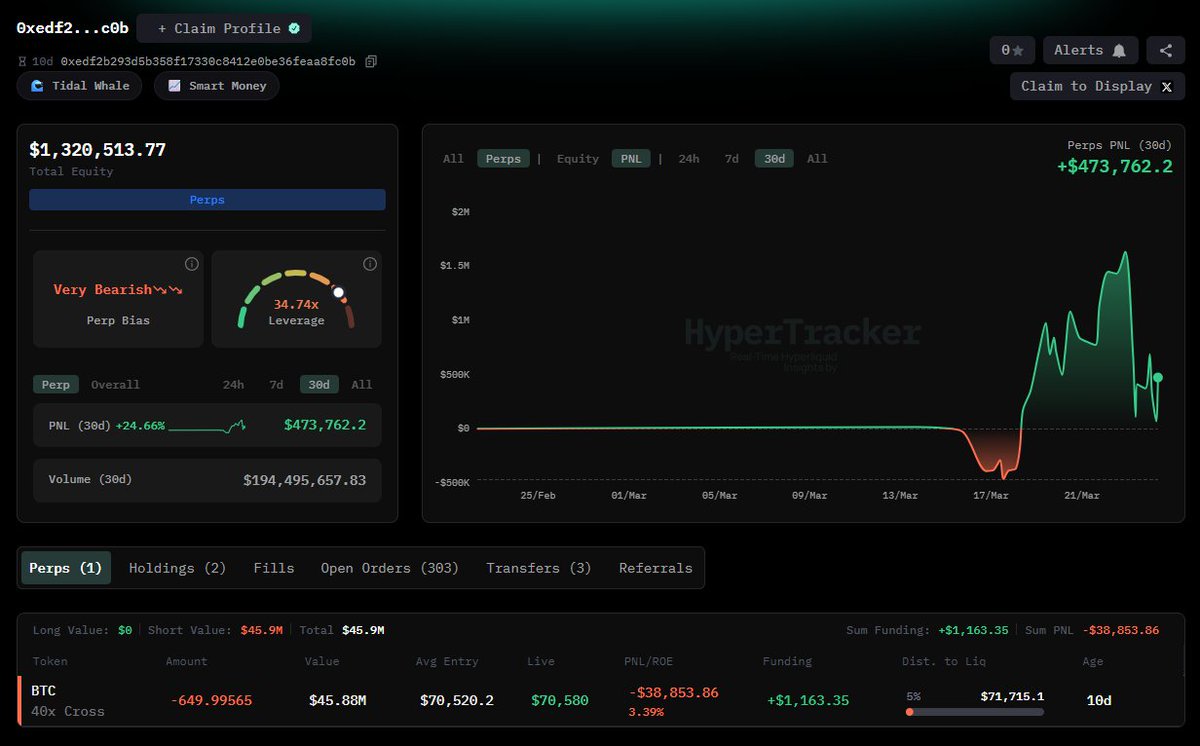Open the Holdings (2) tab
Screen dimensions: 1200x746
[176, 567]
